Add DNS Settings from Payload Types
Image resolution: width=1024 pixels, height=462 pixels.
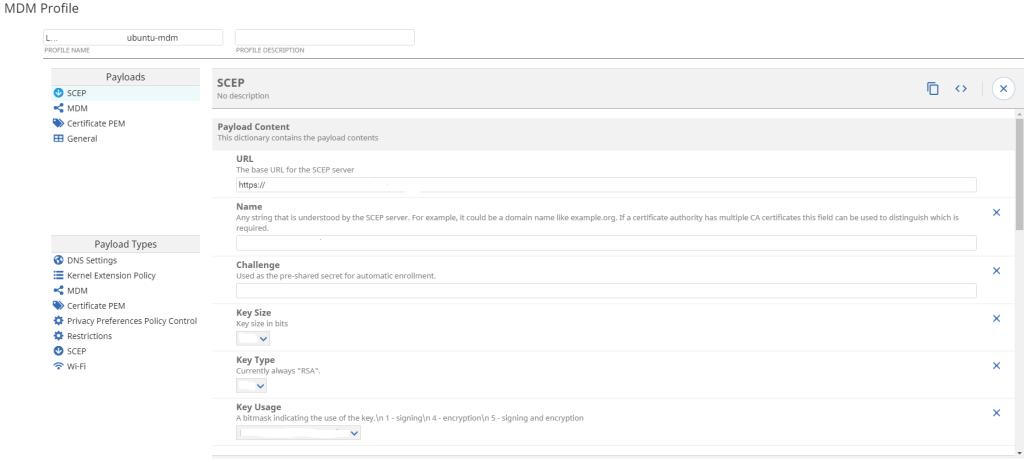tap(91, 260)
